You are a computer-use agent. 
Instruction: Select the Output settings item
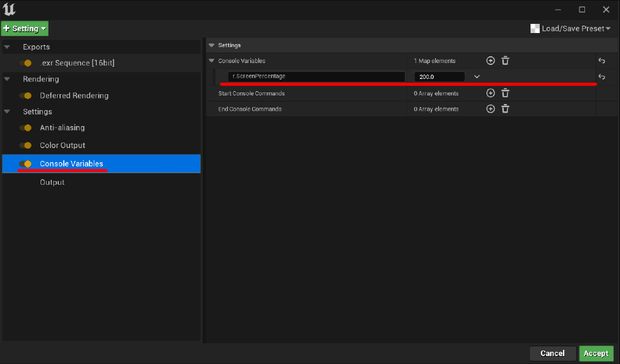(x=52, y=182)
